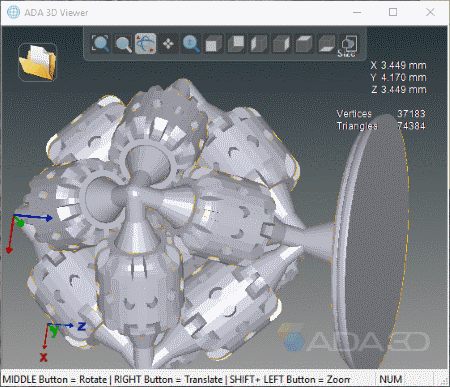This screenshot has height=387, width=450.
Task: Maximize the ADA 3D Viewer window
Action: tap(393, 12)
